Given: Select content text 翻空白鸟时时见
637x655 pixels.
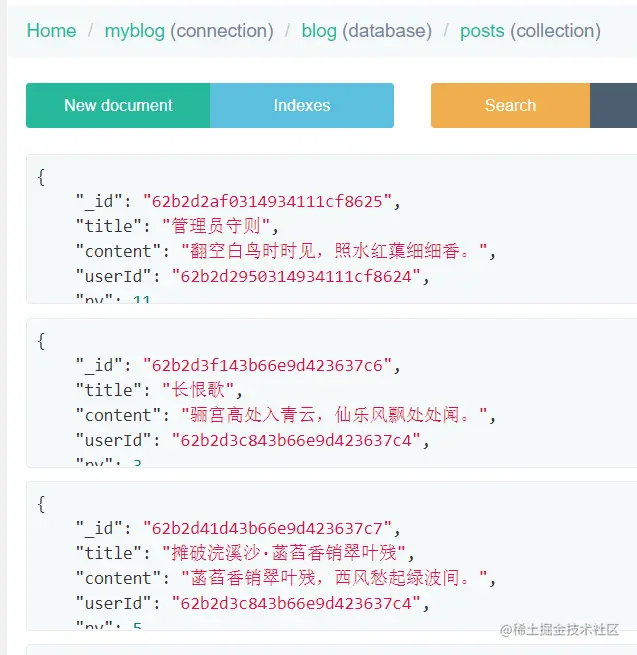Looking at the screenshot, I should 252,251.
